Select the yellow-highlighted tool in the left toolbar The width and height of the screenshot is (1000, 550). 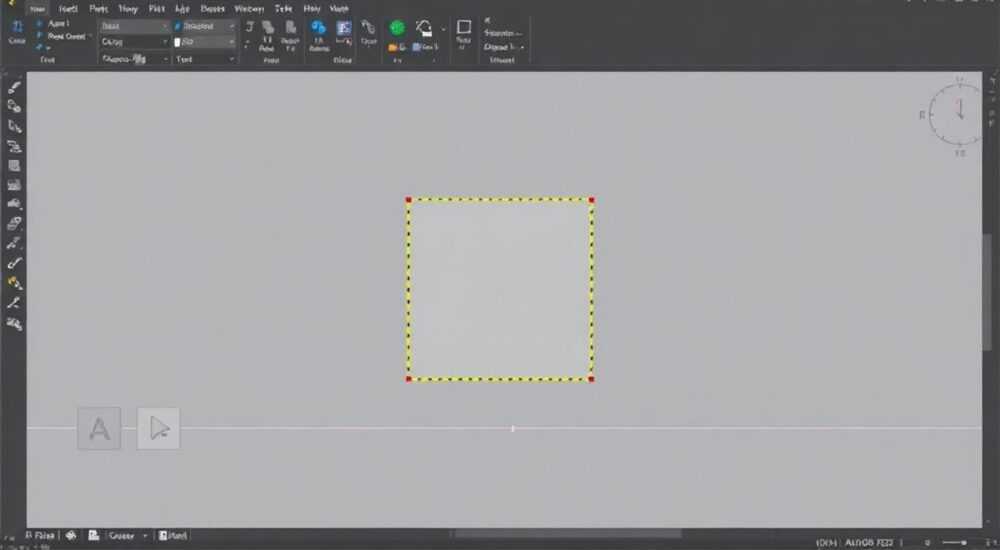point(15,283)
